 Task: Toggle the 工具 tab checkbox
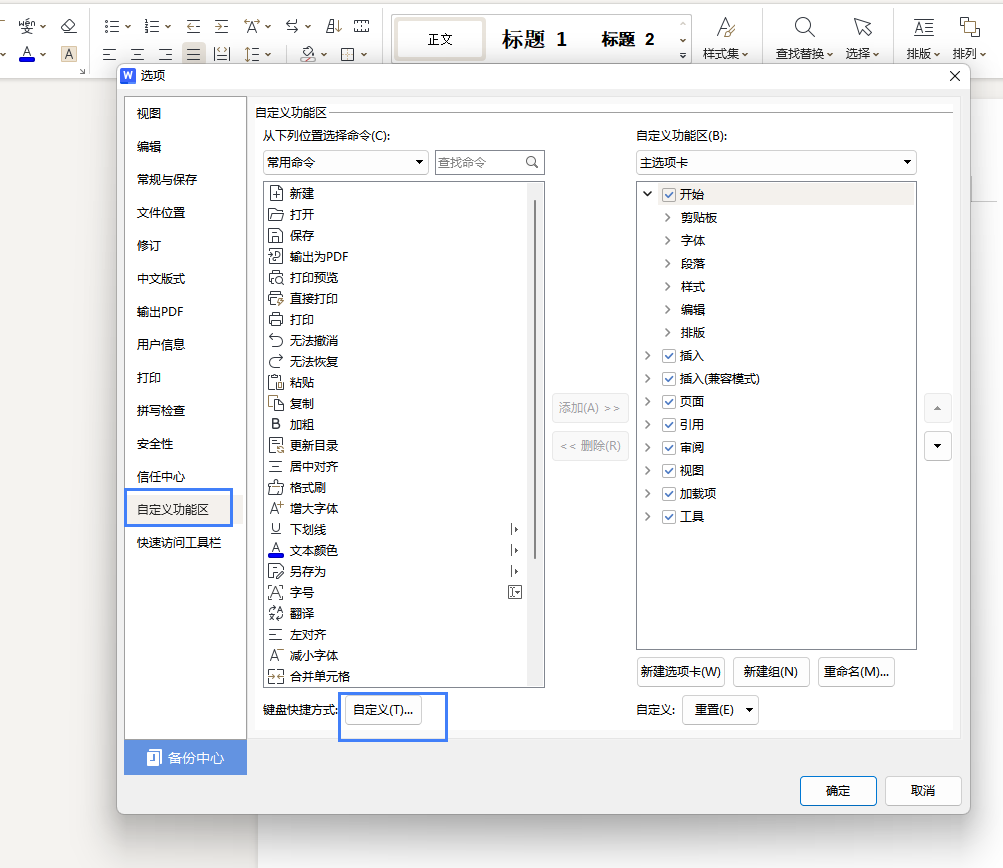click(669, 517)
